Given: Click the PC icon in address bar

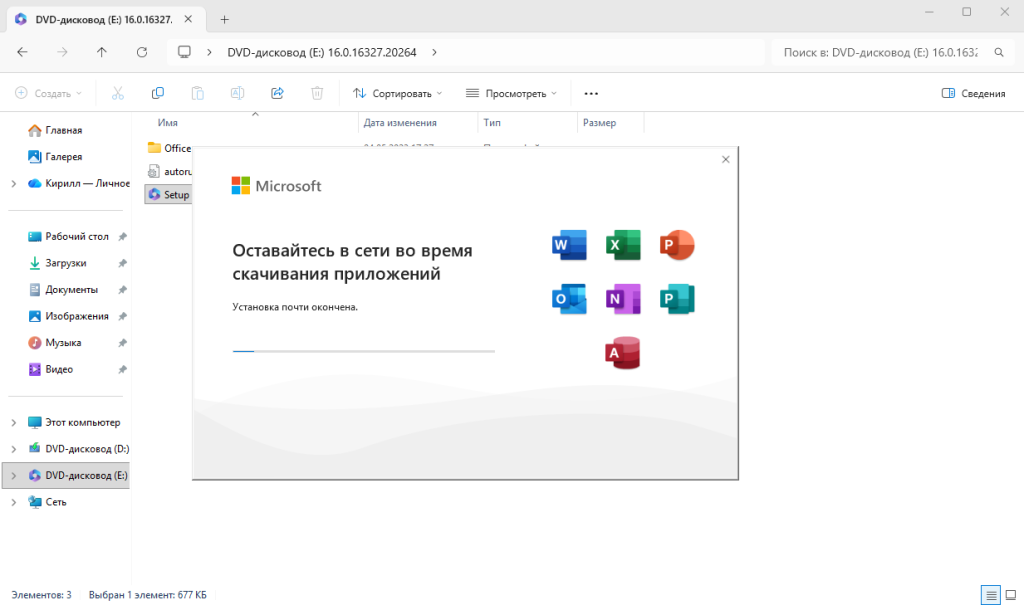Looking at the screenshot, I should tap(185, 52).
